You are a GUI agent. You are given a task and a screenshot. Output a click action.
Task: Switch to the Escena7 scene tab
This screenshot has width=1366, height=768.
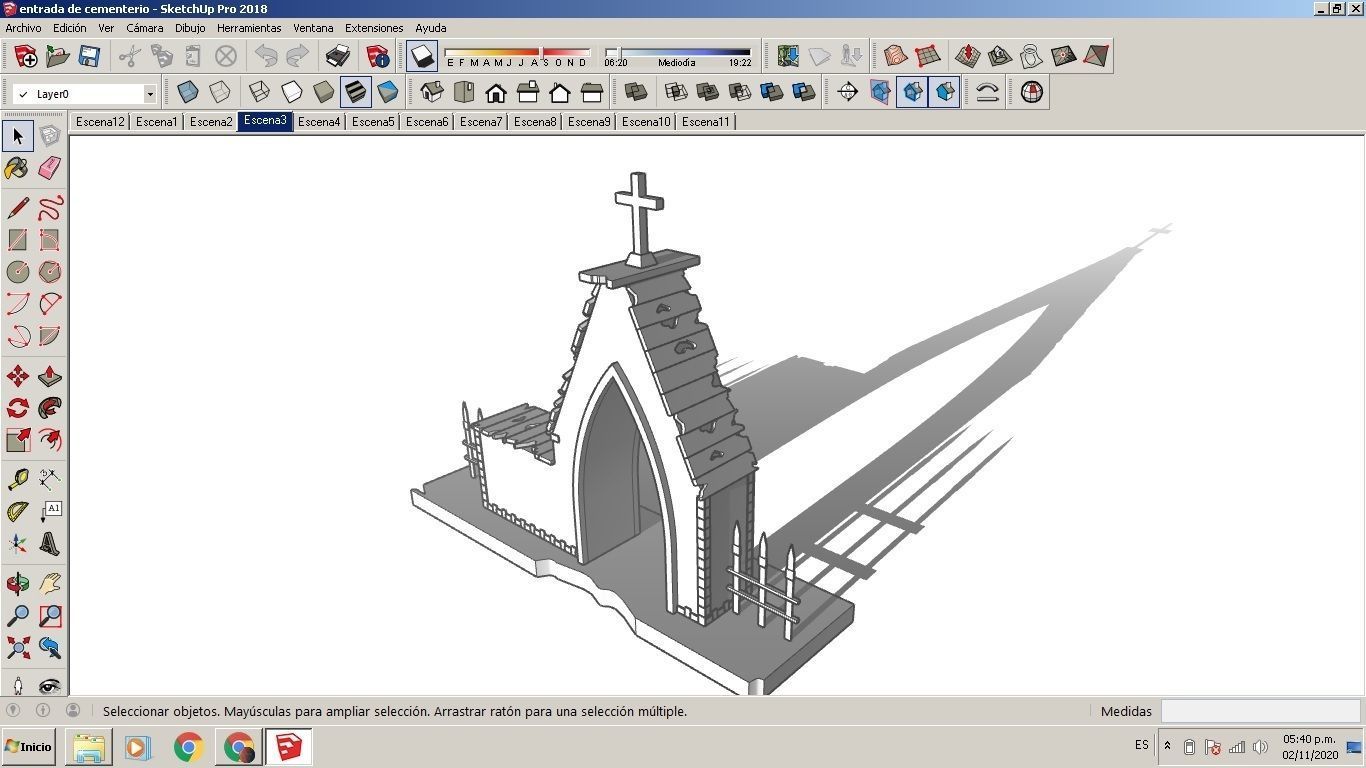[x=481, y=122]
